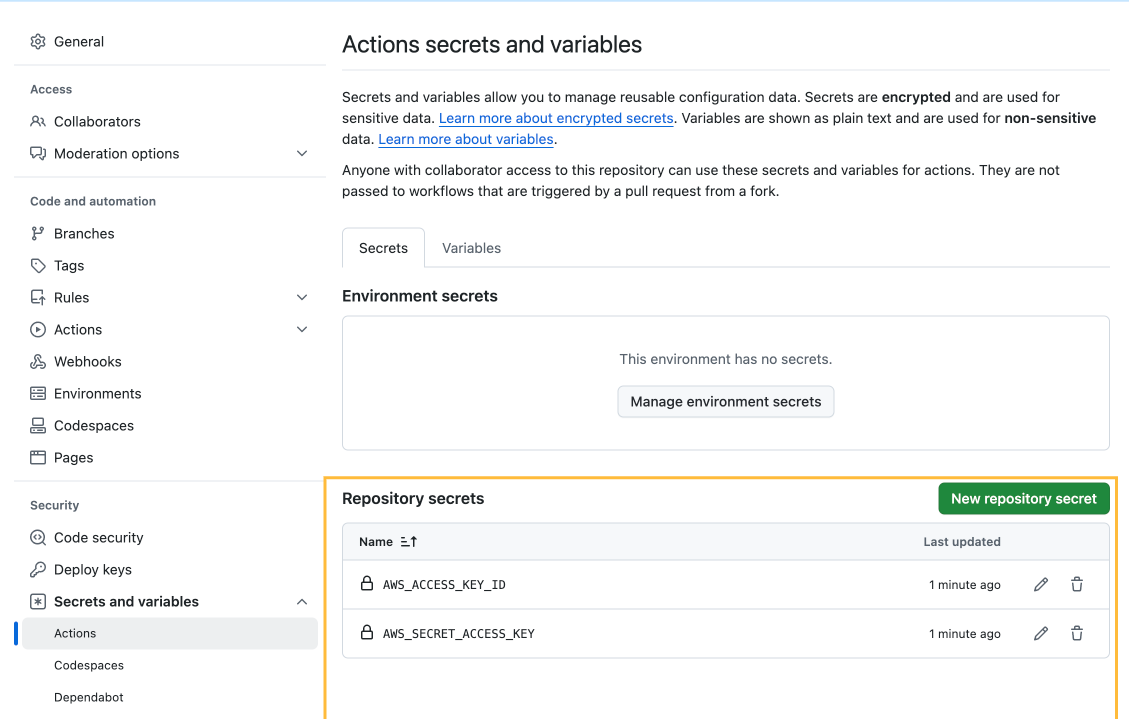Click the Code security icon
The height and width of the screenshot is (719, 1129).
point(38,537)
